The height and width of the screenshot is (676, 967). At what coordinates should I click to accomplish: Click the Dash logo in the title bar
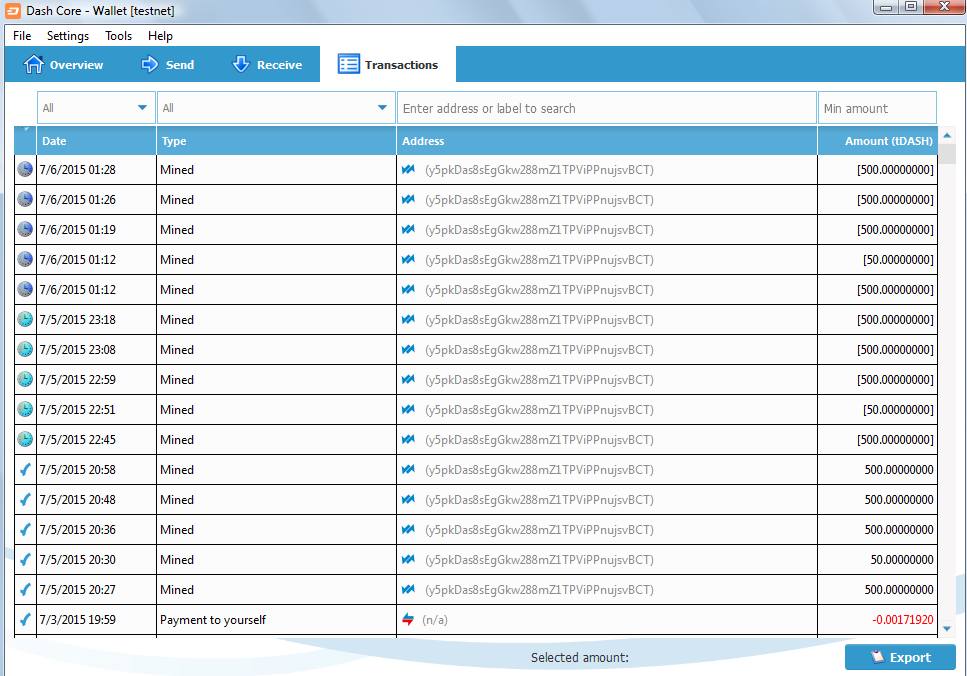[x=12, y=10]
